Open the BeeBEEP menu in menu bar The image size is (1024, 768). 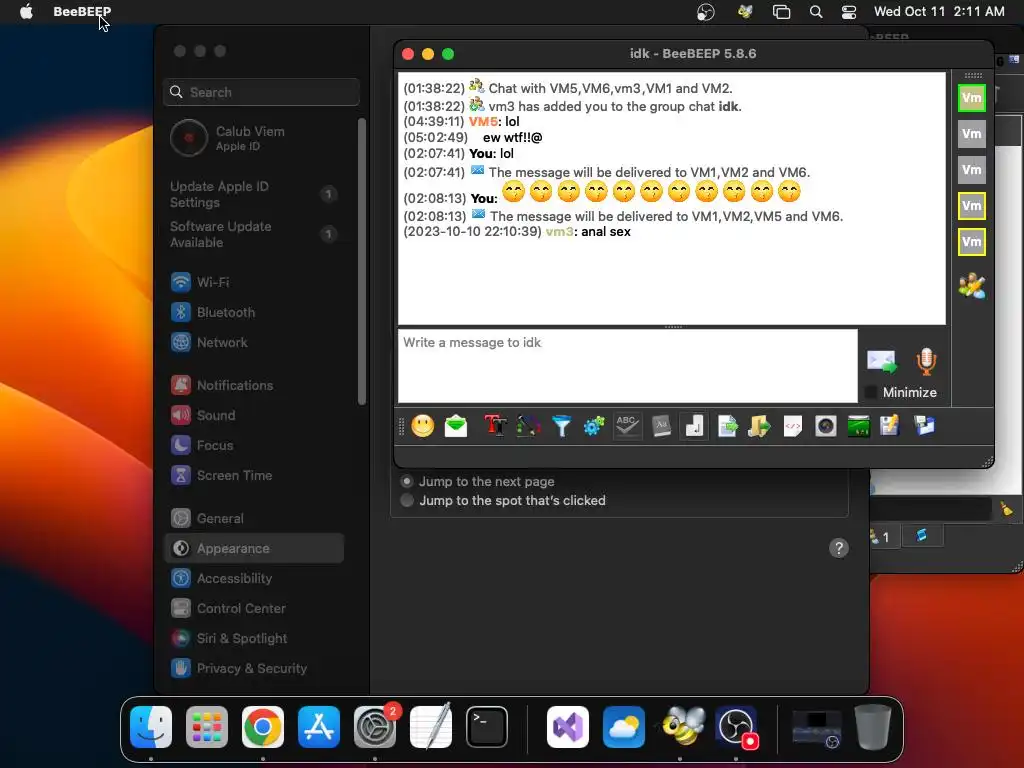coord(82,11)
